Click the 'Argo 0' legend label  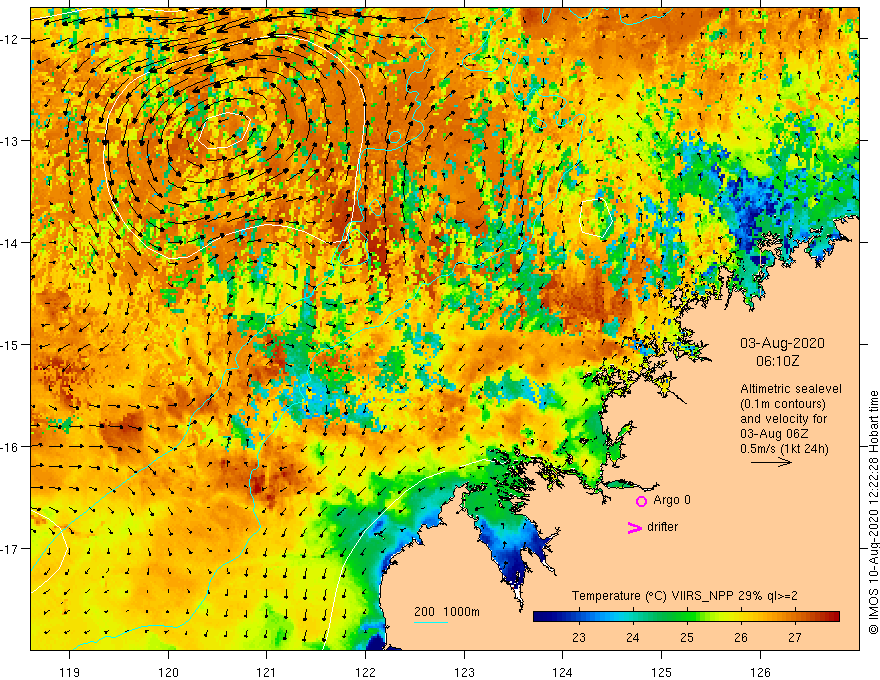672,500
